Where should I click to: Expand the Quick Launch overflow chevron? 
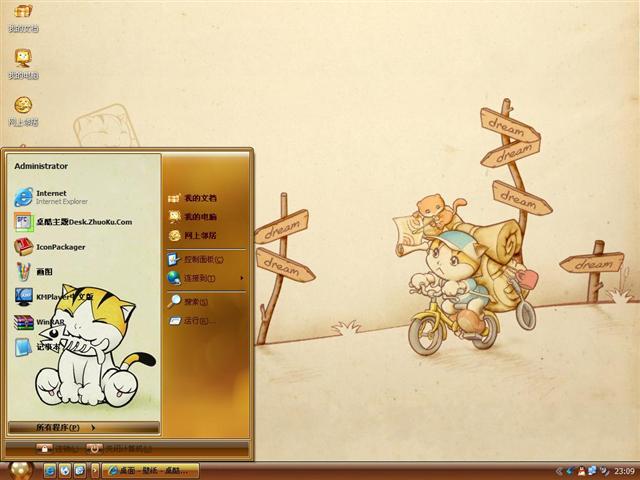click(x=95, y=471)
